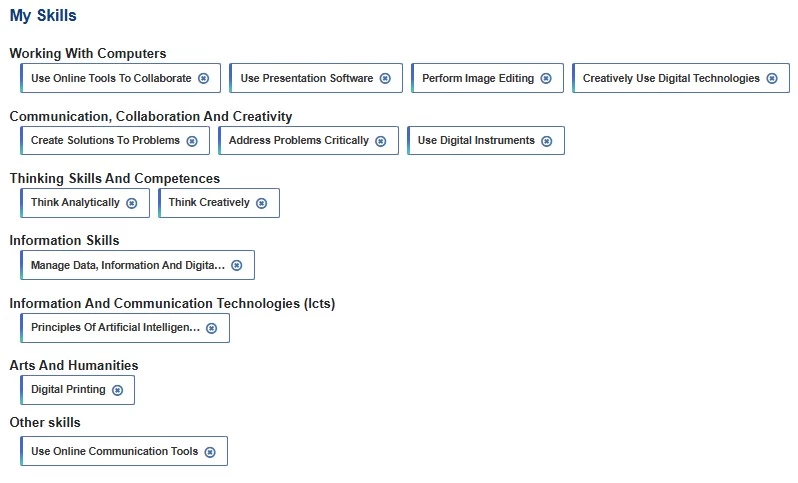
Task: Click the Working With Computers category heading
Action: (88, 53)
